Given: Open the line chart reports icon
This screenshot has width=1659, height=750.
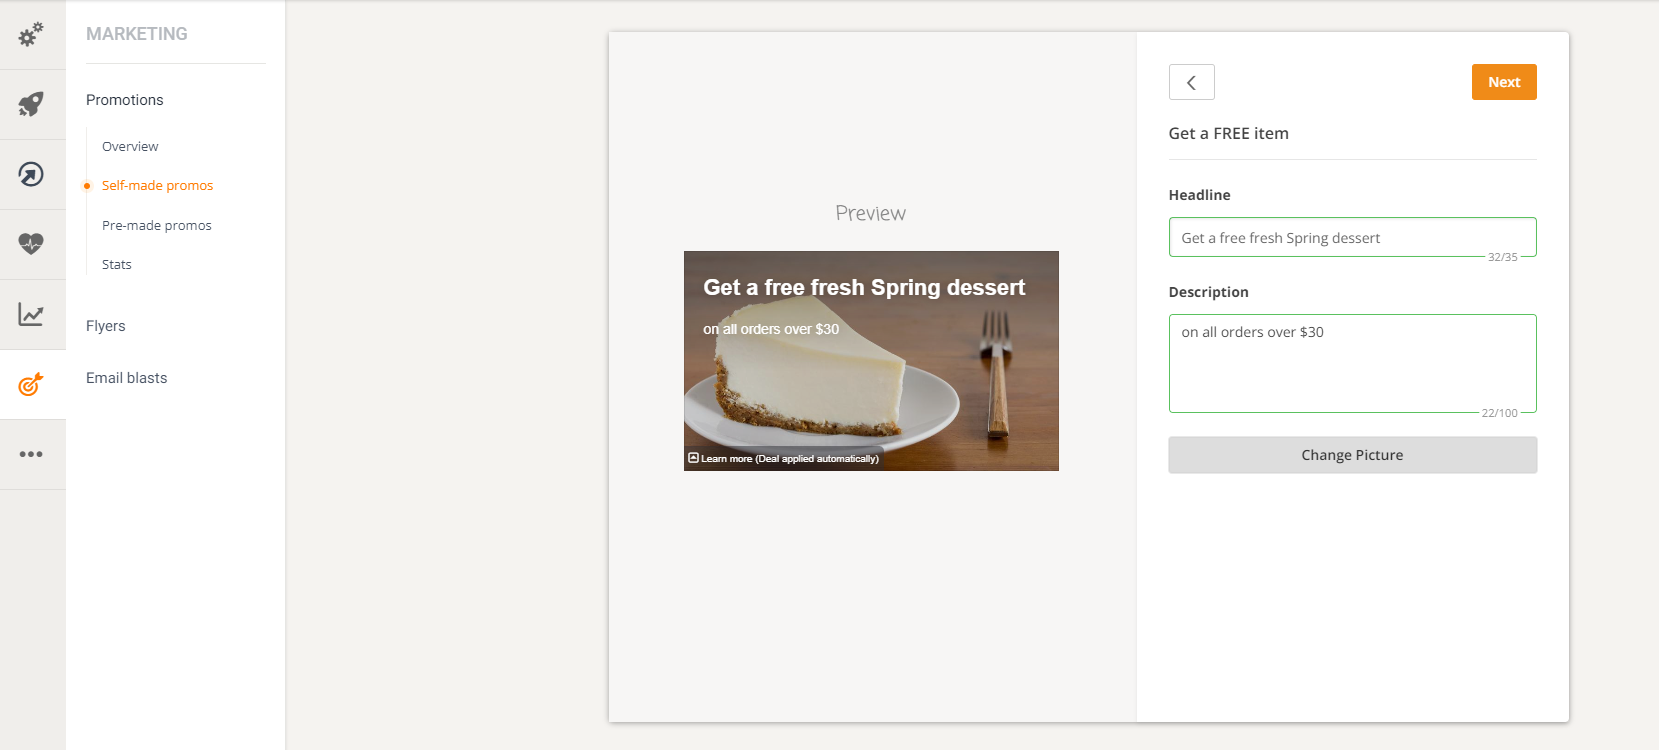Looking at the screenshot, I should pos(31,314).
